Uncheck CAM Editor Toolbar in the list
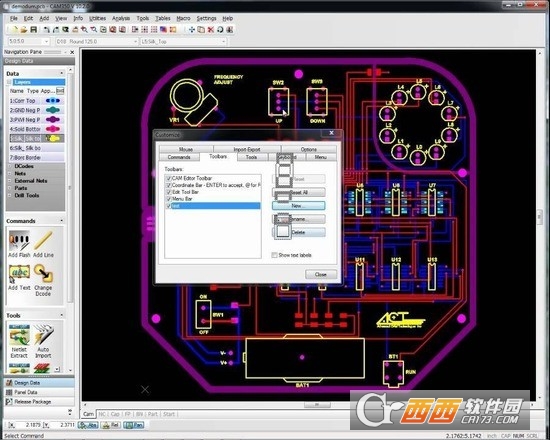The width and height of the screenshot is (550, 440). [x=168, y=178]
